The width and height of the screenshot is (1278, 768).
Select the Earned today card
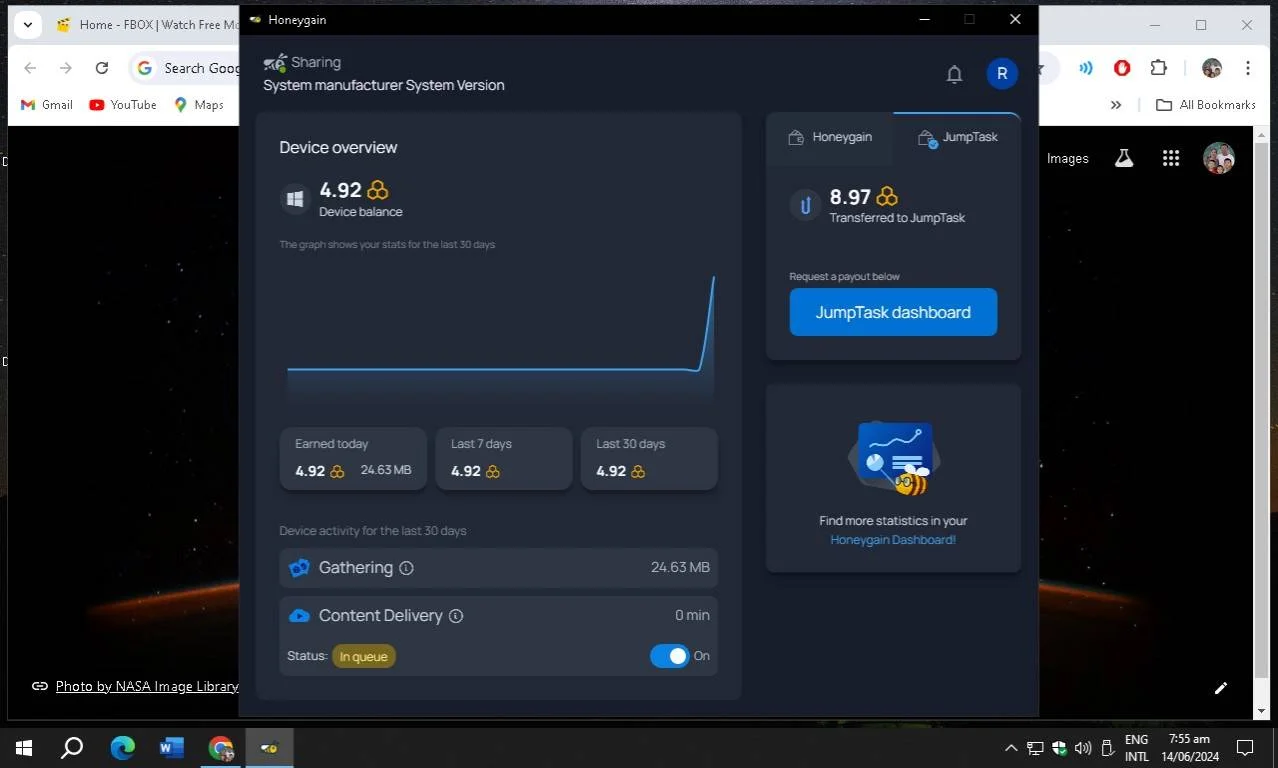tap(353, 458)
